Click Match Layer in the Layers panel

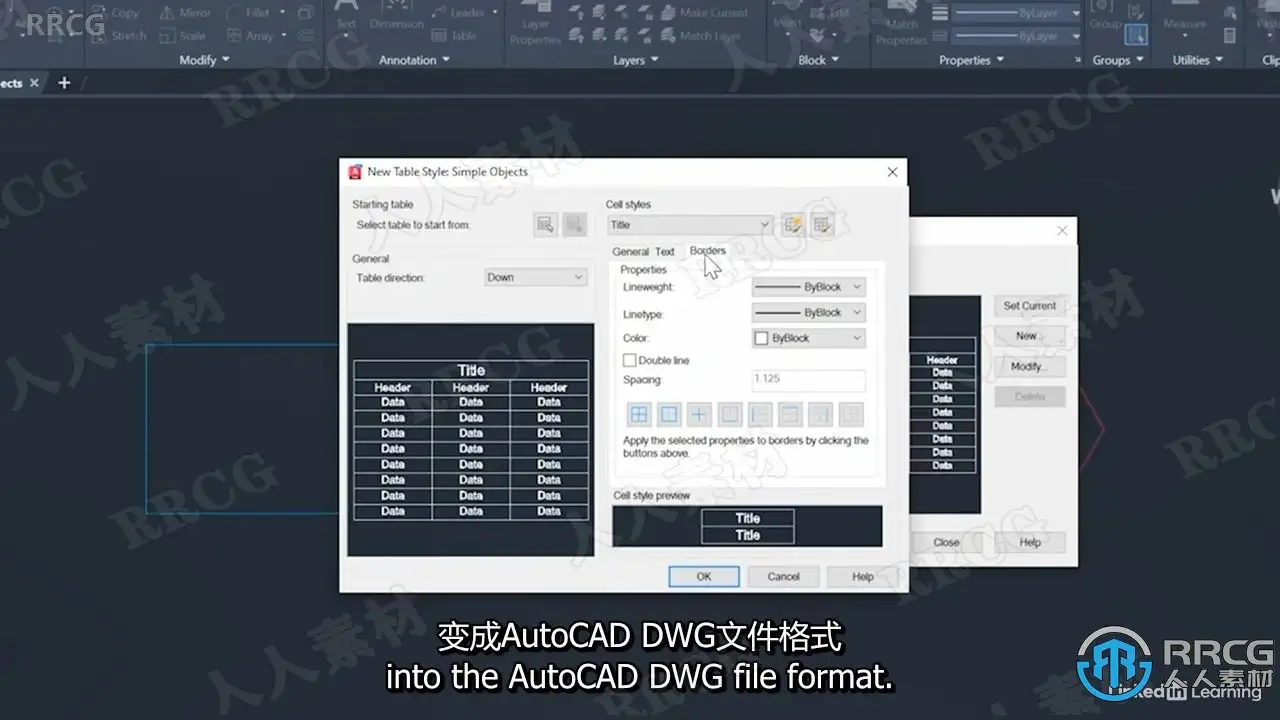[x=698, y=36]
